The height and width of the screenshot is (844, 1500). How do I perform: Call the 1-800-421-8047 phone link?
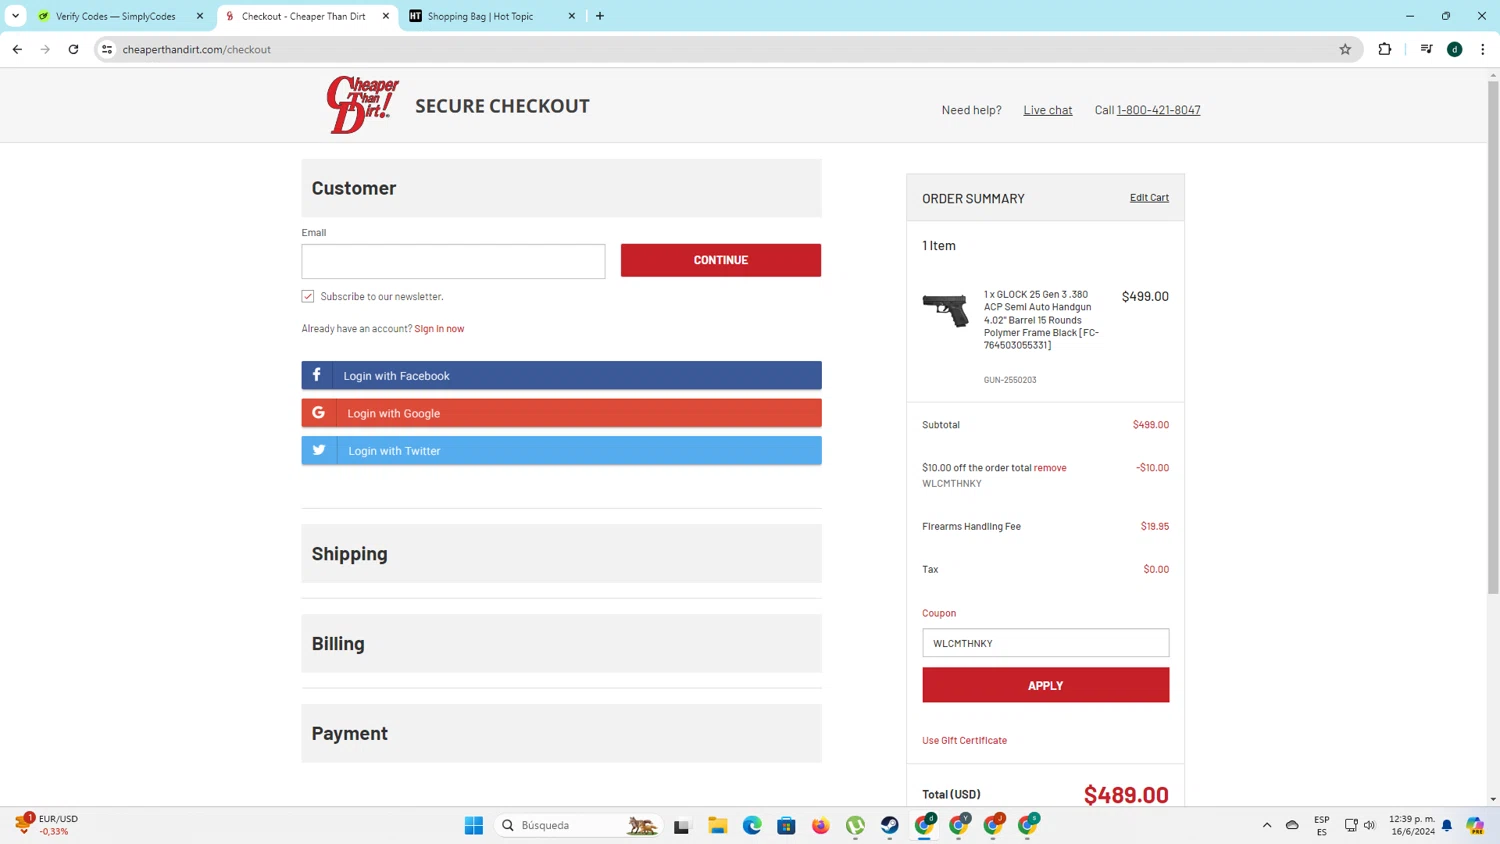(1158, 110)
